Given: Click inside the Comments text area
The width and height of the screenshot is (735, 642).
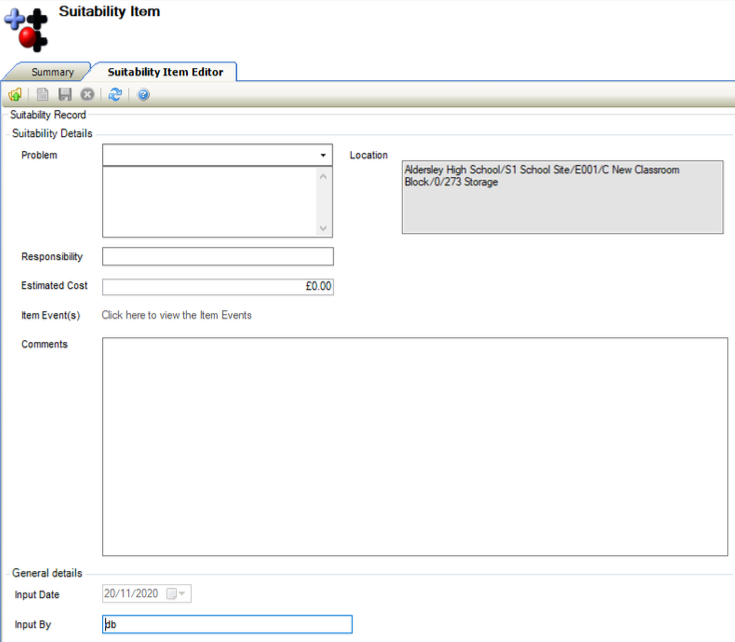Looking at the screenshot, I should tap(414, 445).
